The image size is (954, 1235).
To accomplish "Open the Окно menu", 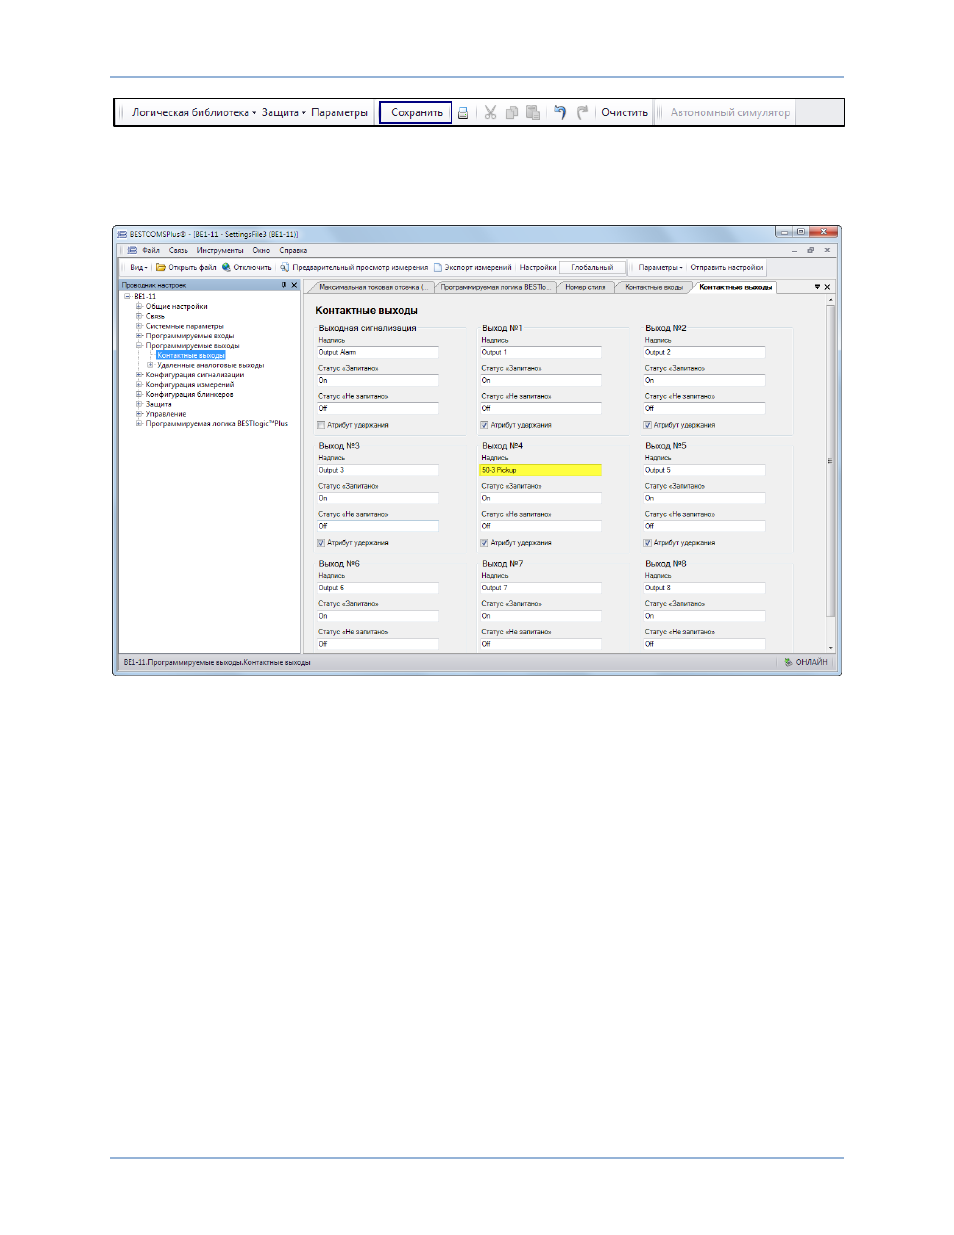I will pyautogui.click(x=261, y=251).
